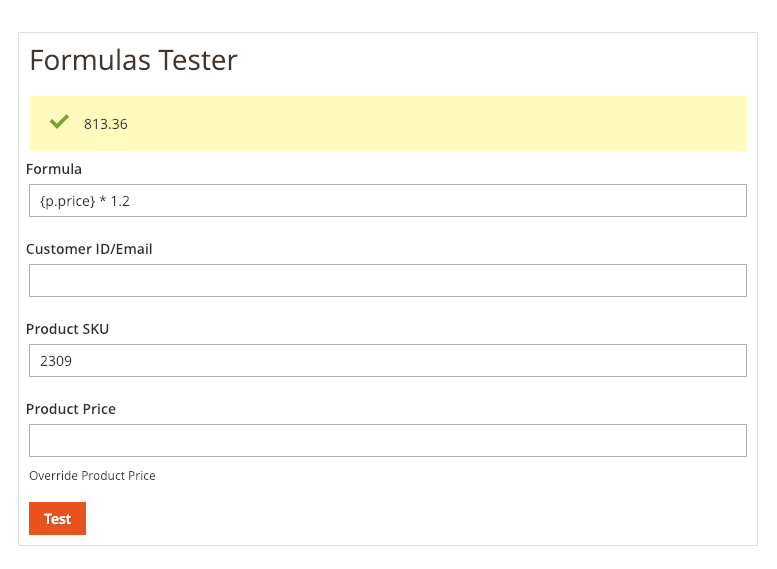Click the Formulas Tester heading
Screen dimensions: 777x569
coord(134,60)
